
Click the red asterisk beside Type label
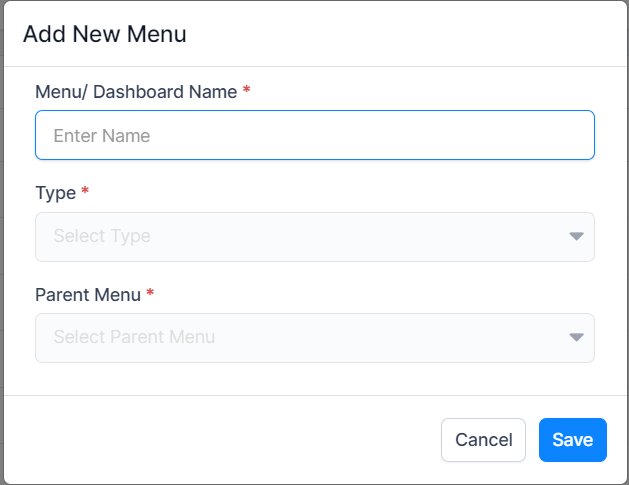[x=85, y=192]
